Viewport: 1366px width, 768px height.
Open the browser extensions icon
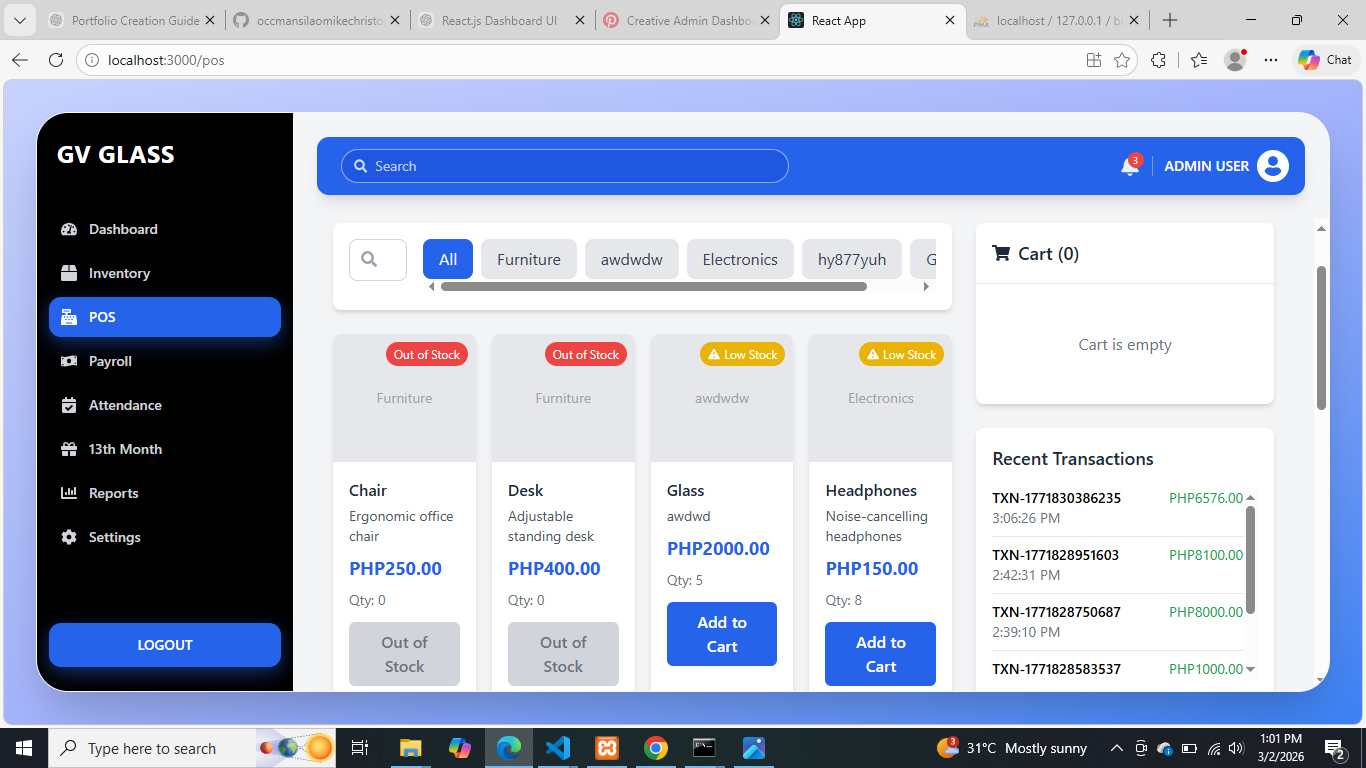tap(1158, 60)
